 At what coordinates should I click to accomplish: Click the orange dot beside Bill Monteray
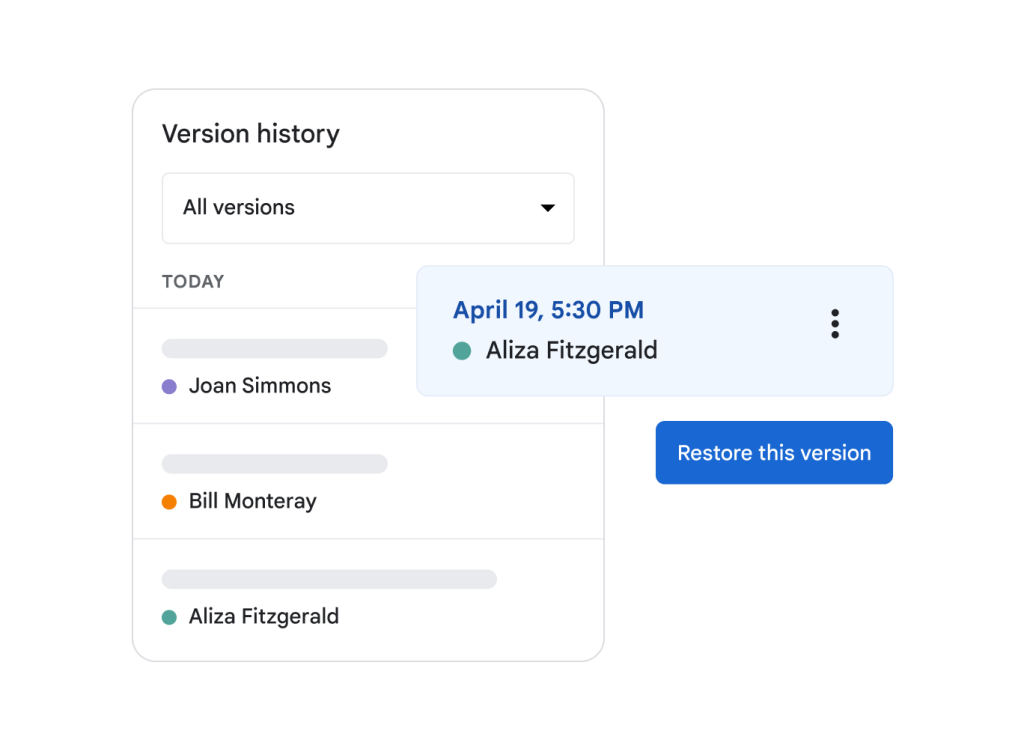169,502
